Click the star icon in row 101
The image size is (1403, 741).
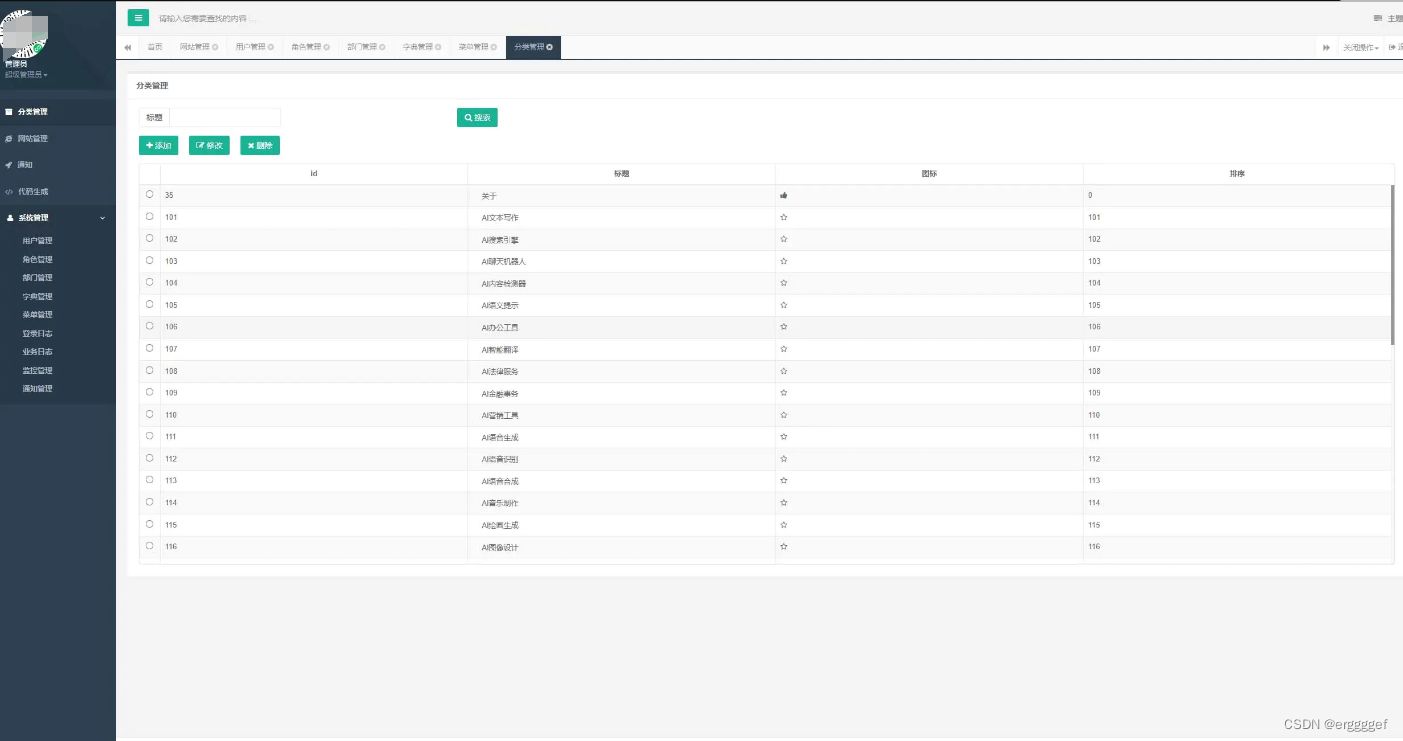pos(784,217)
